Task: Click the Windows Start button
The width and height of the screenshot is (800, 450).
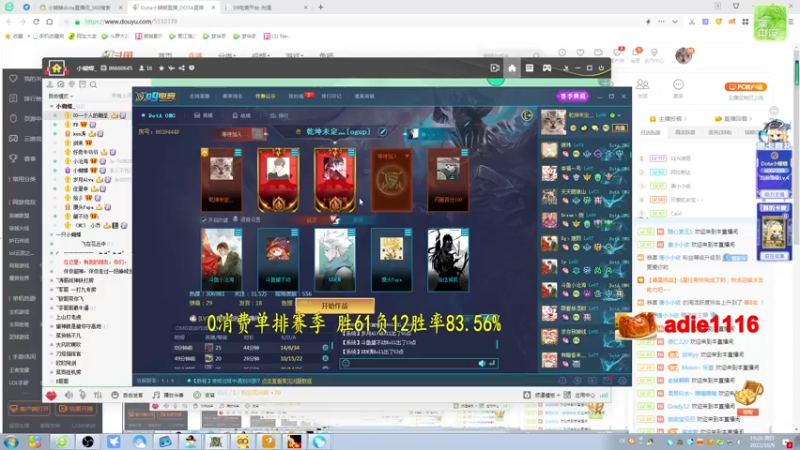Action: click(x=11, y=441)
